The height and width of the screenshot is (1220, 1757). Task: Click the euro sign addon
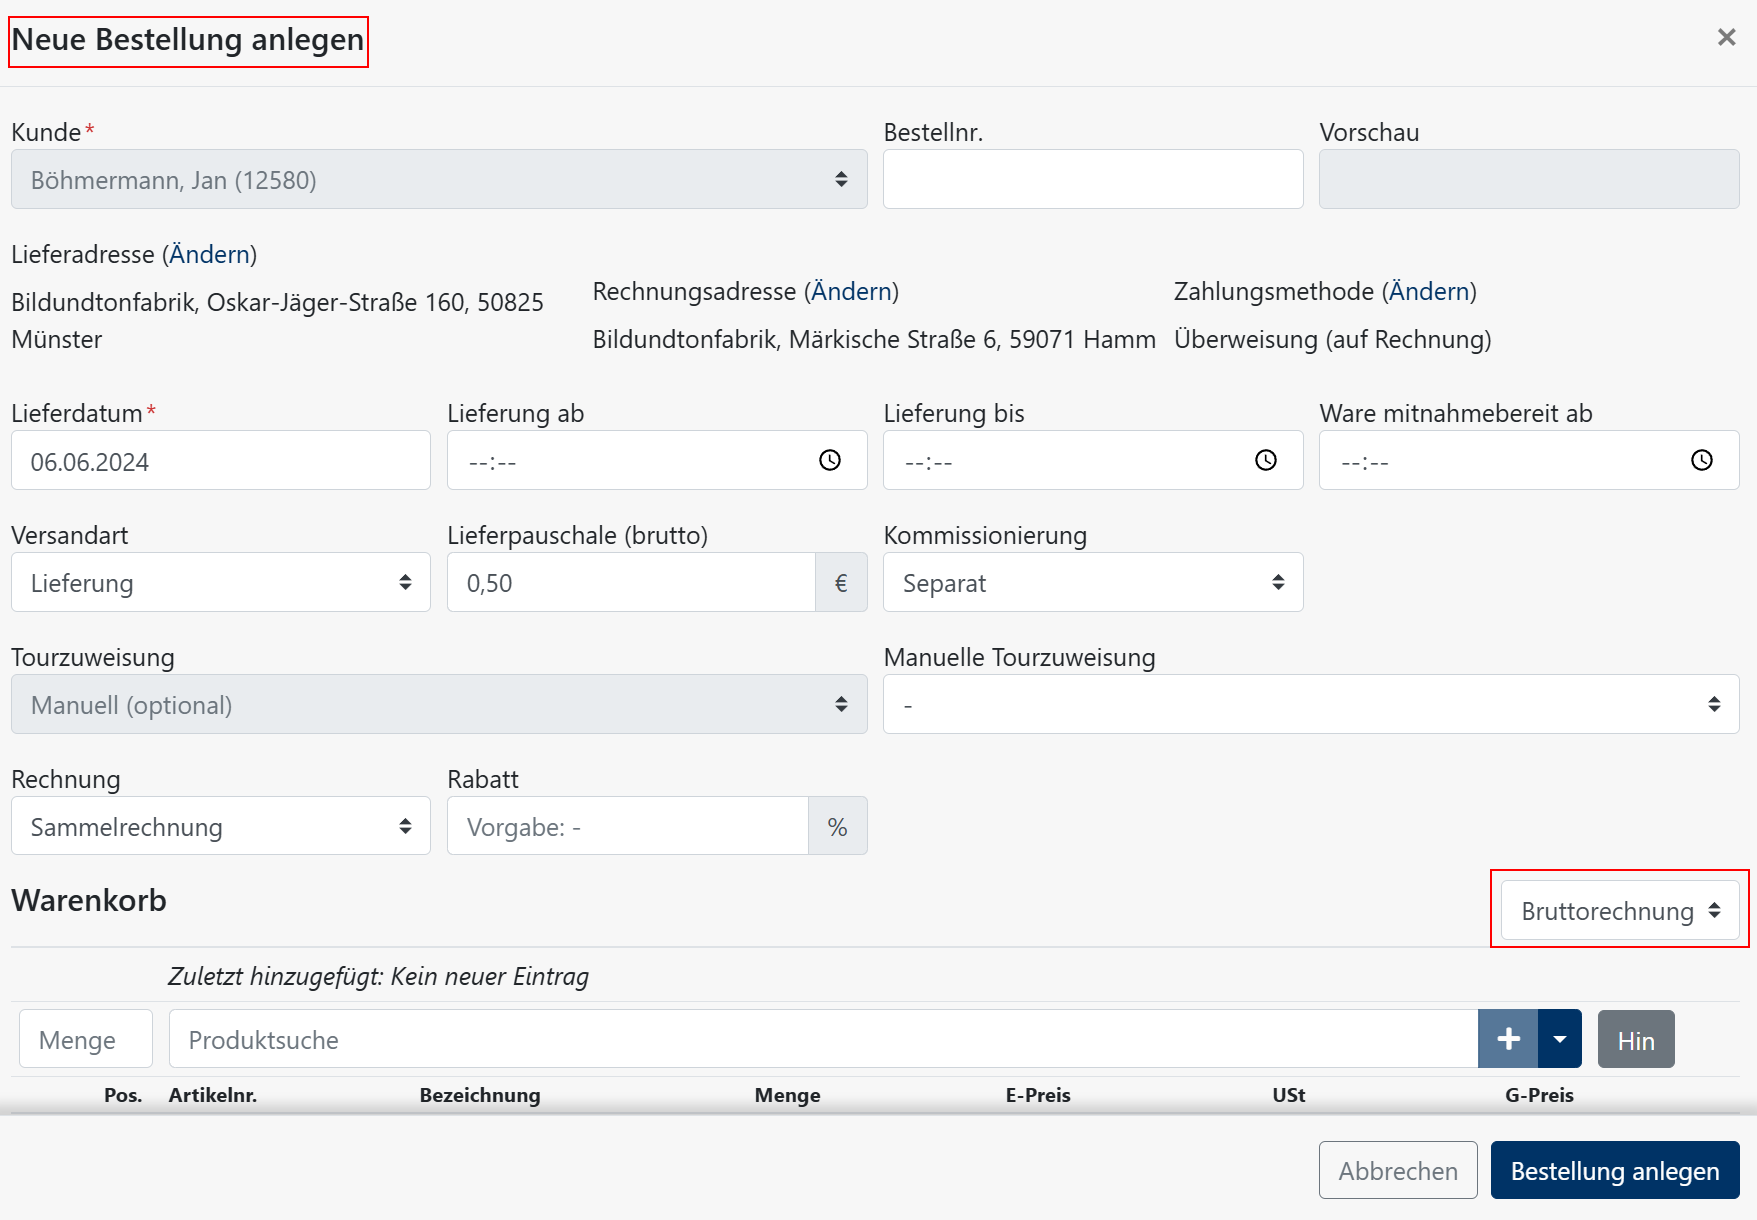click(x=841, y=582)
